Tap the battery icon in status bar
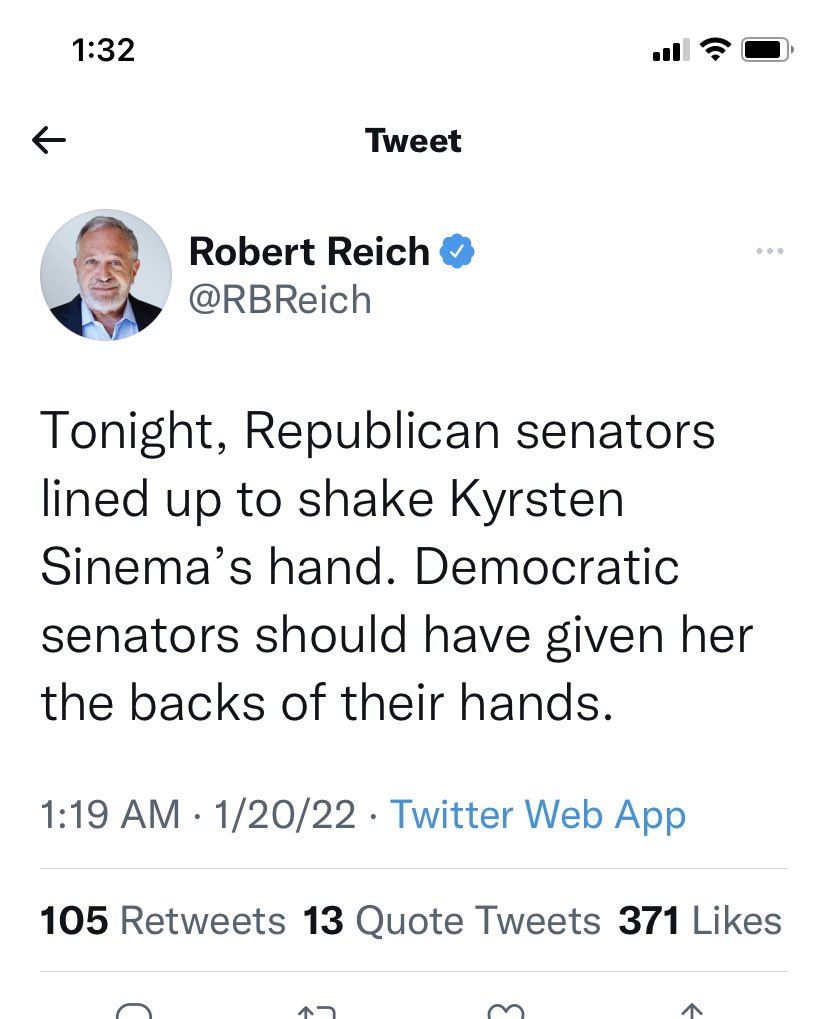 [767, 49]
